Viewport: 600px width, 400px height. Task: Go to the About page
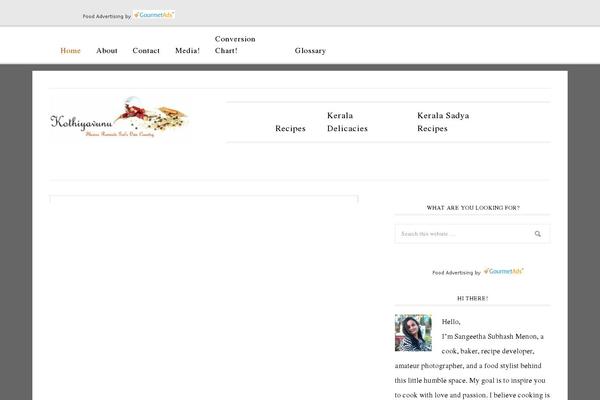click(x=107, y=51)
